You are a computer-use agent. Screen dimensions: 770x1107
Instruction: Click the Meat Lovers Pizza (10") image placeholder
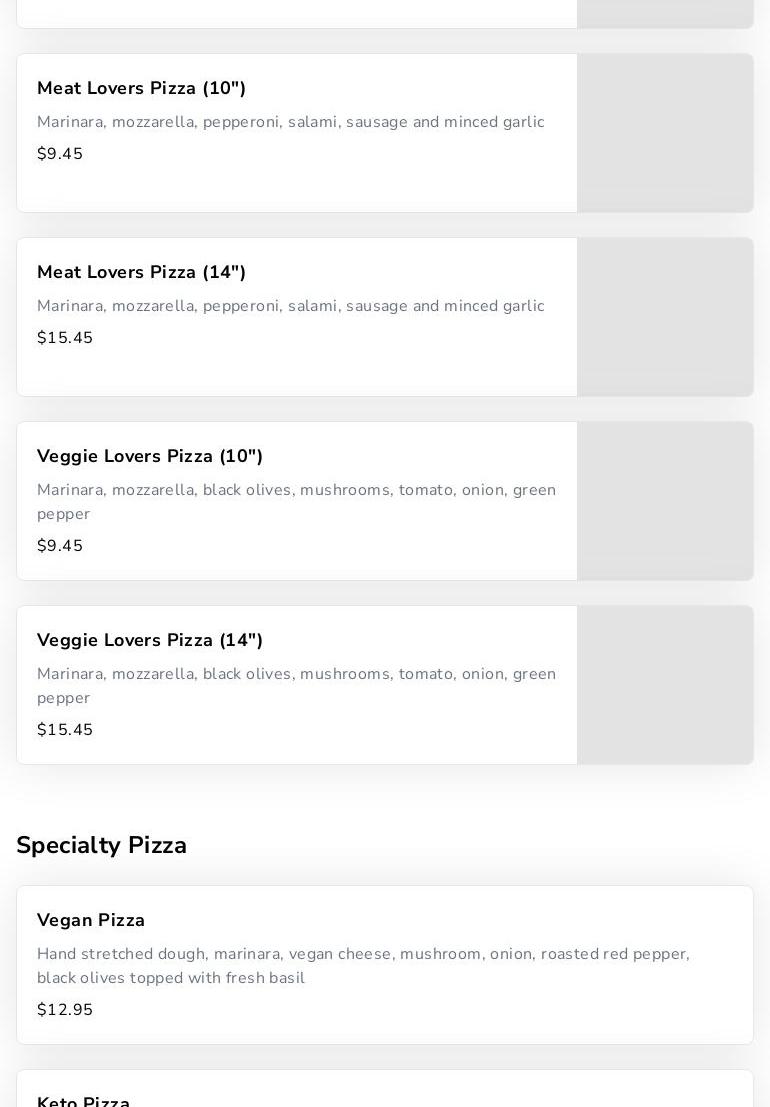(665, 133)
